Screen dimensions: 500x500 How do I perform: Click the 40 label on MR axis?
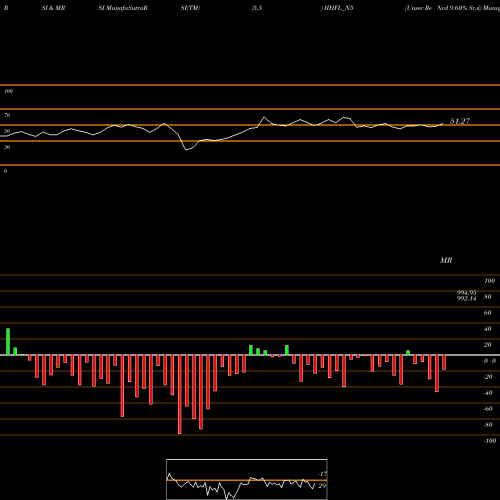click(487, 329)
